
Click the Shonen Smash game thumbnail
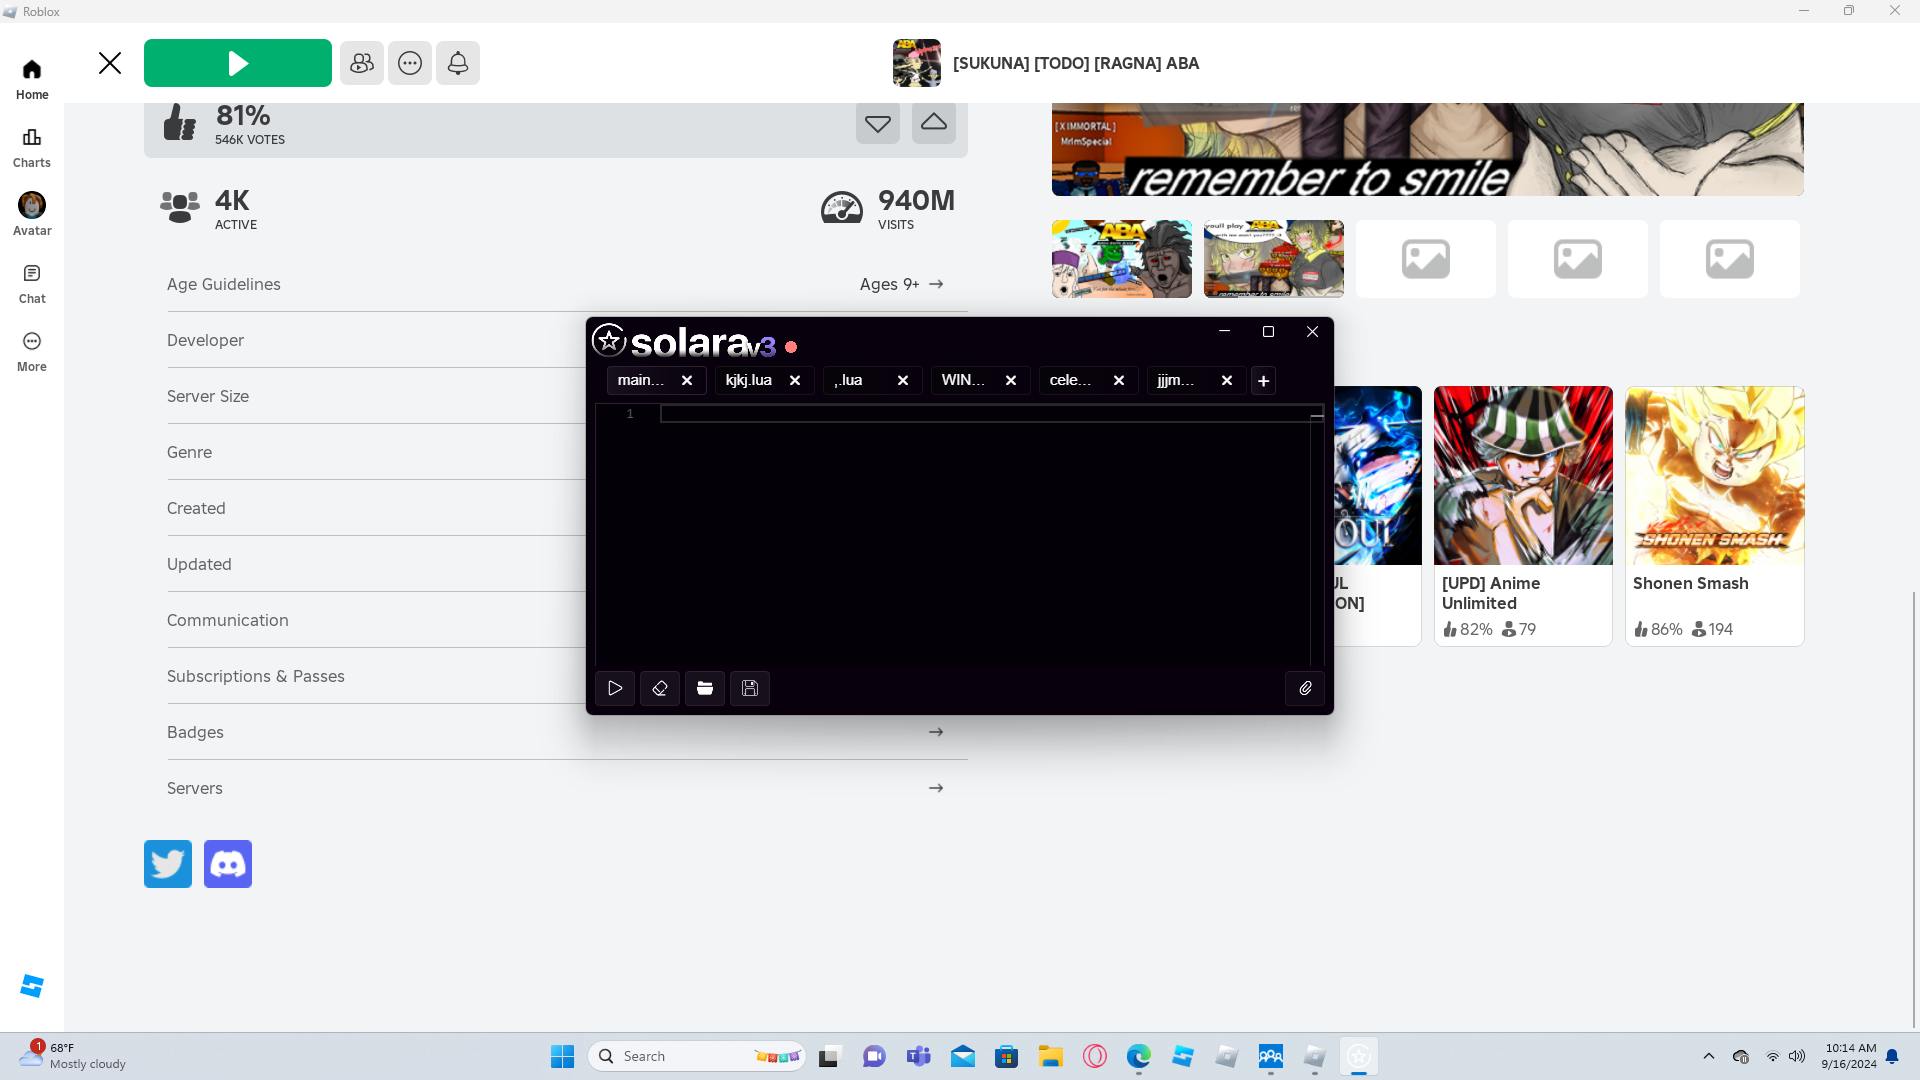[x=1714, y=476]
